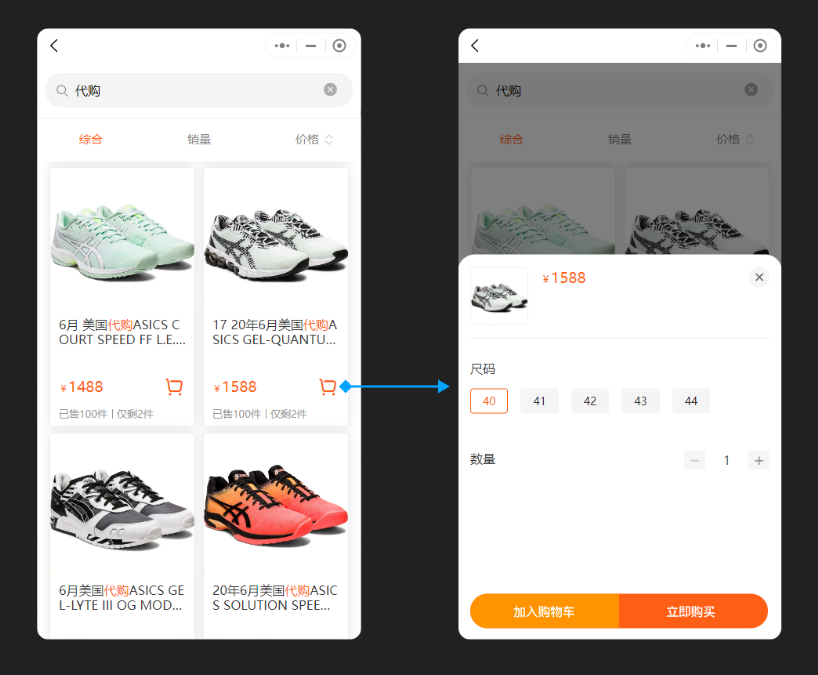Screen dimensions: 818x675
Task: Pick size 43
Action: 641,401
